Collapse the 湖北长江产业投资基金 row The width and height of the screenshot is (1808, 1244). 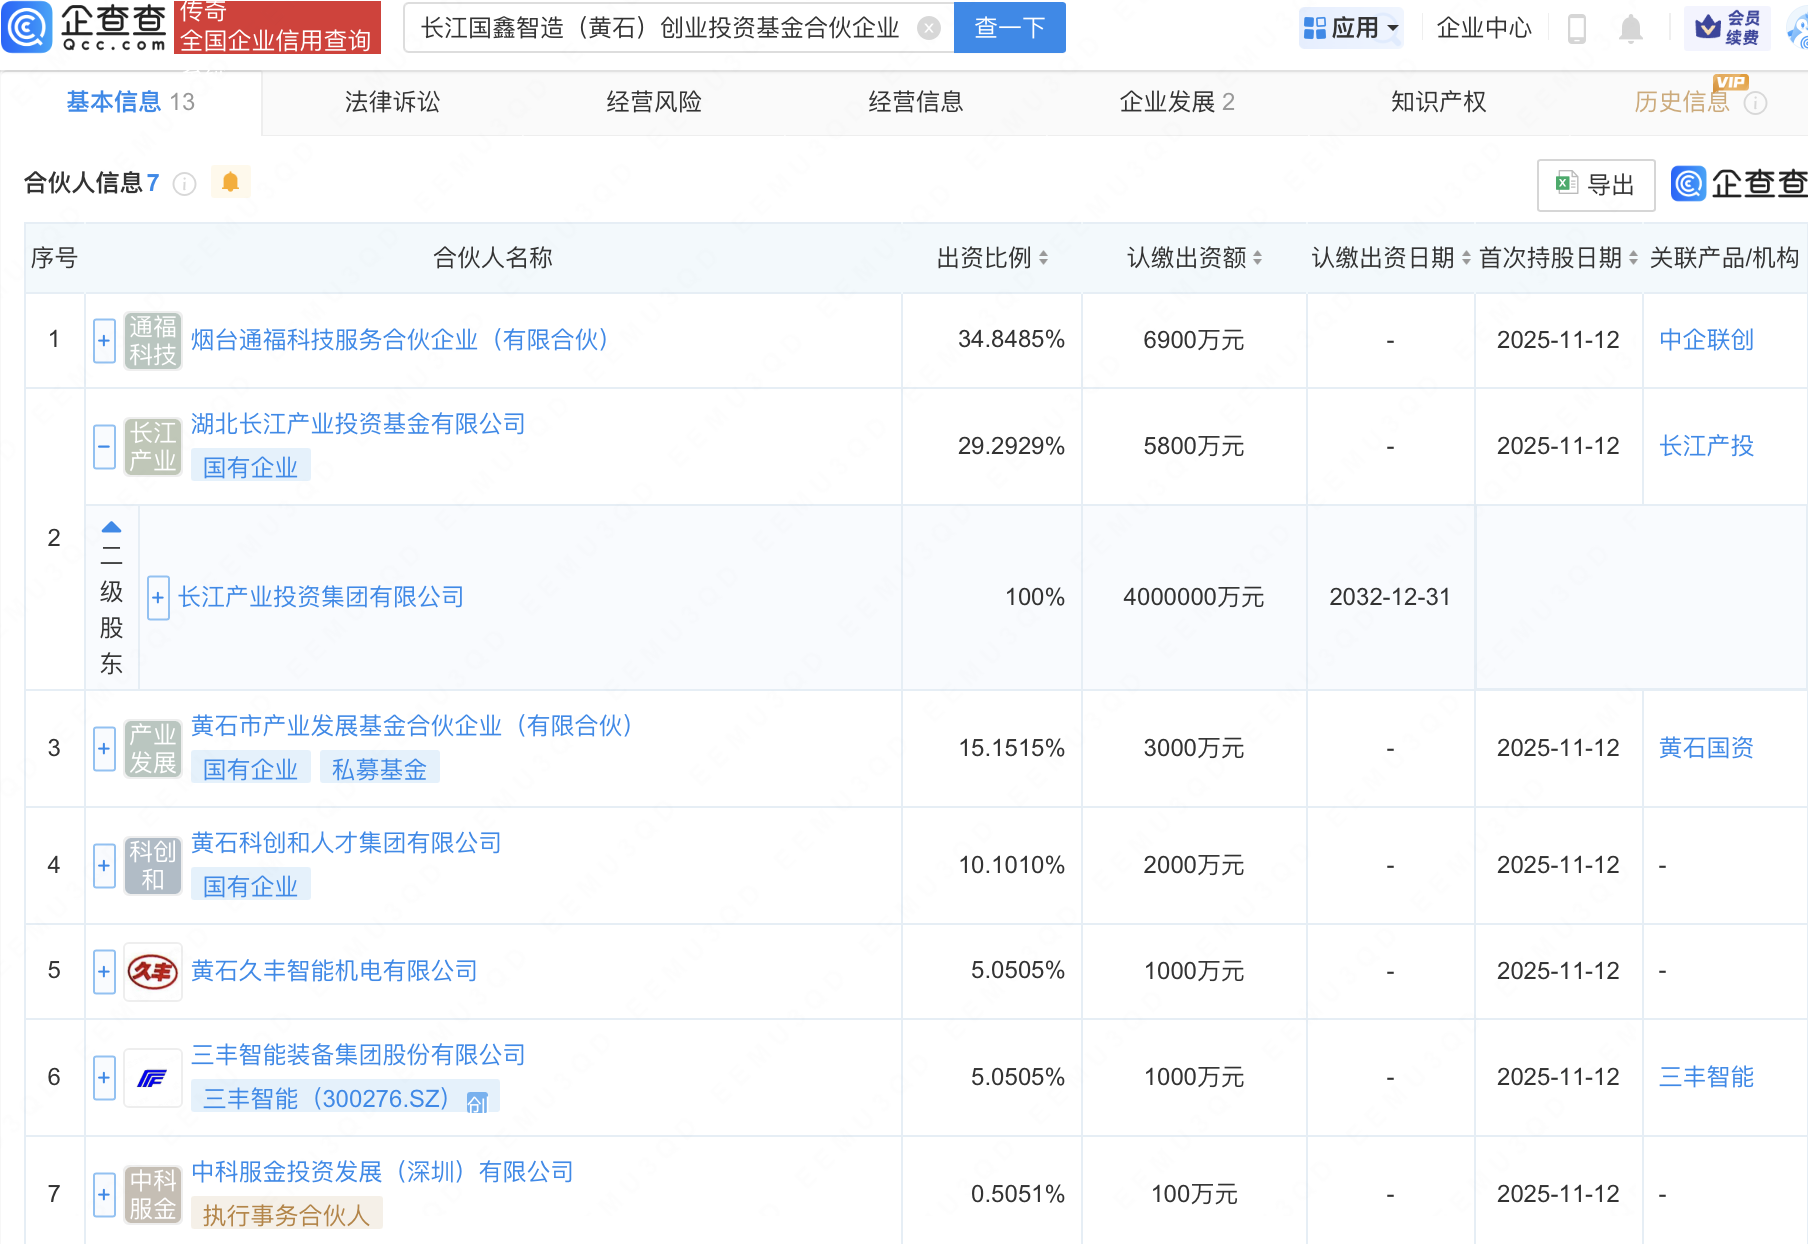(x=104, y=446)
